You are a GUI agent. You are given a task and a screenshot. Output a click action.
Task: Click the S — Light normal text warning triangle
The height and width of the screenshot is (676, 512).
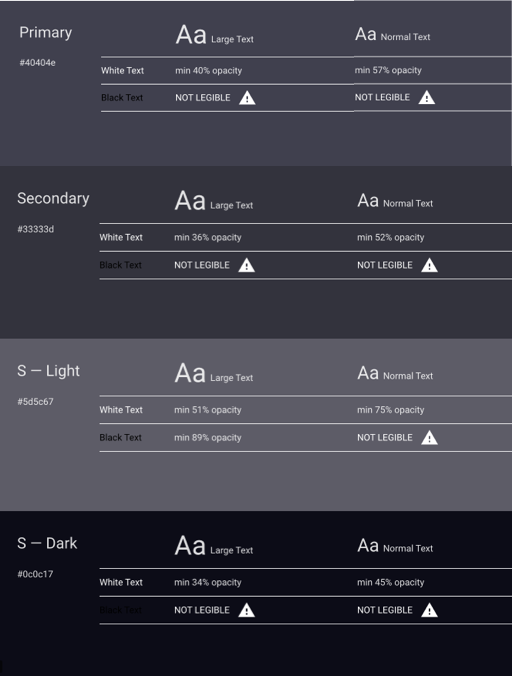tap(429, 438)
